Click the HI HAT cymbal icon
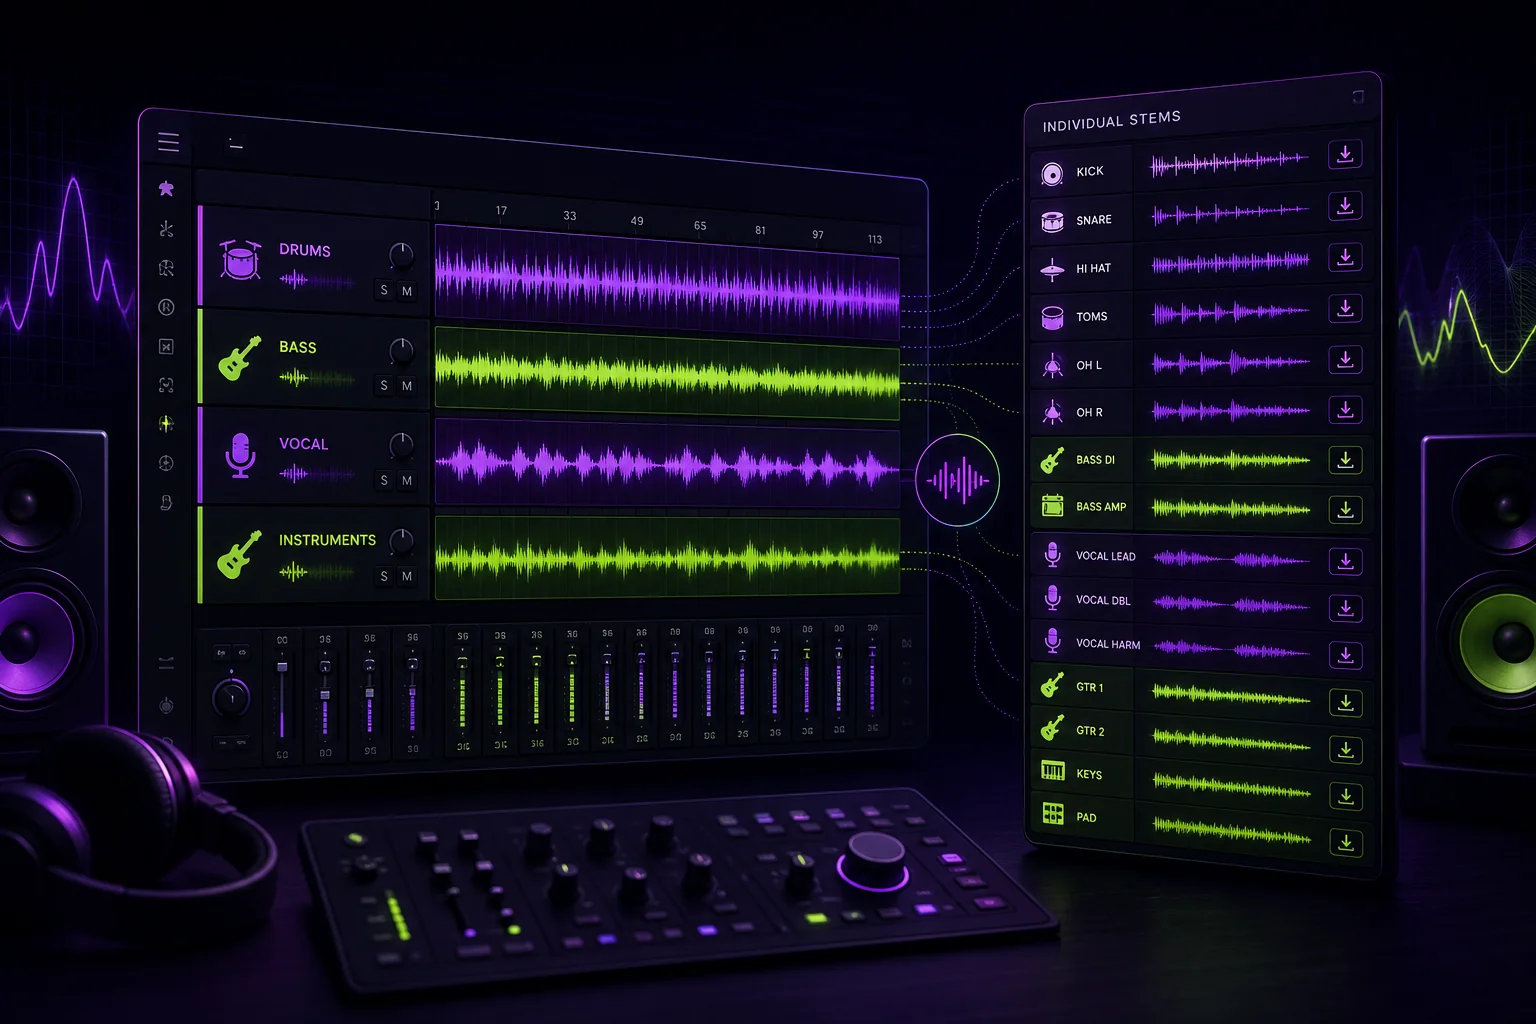Screen dimensions: 1536x1024 coord(1052,269)
